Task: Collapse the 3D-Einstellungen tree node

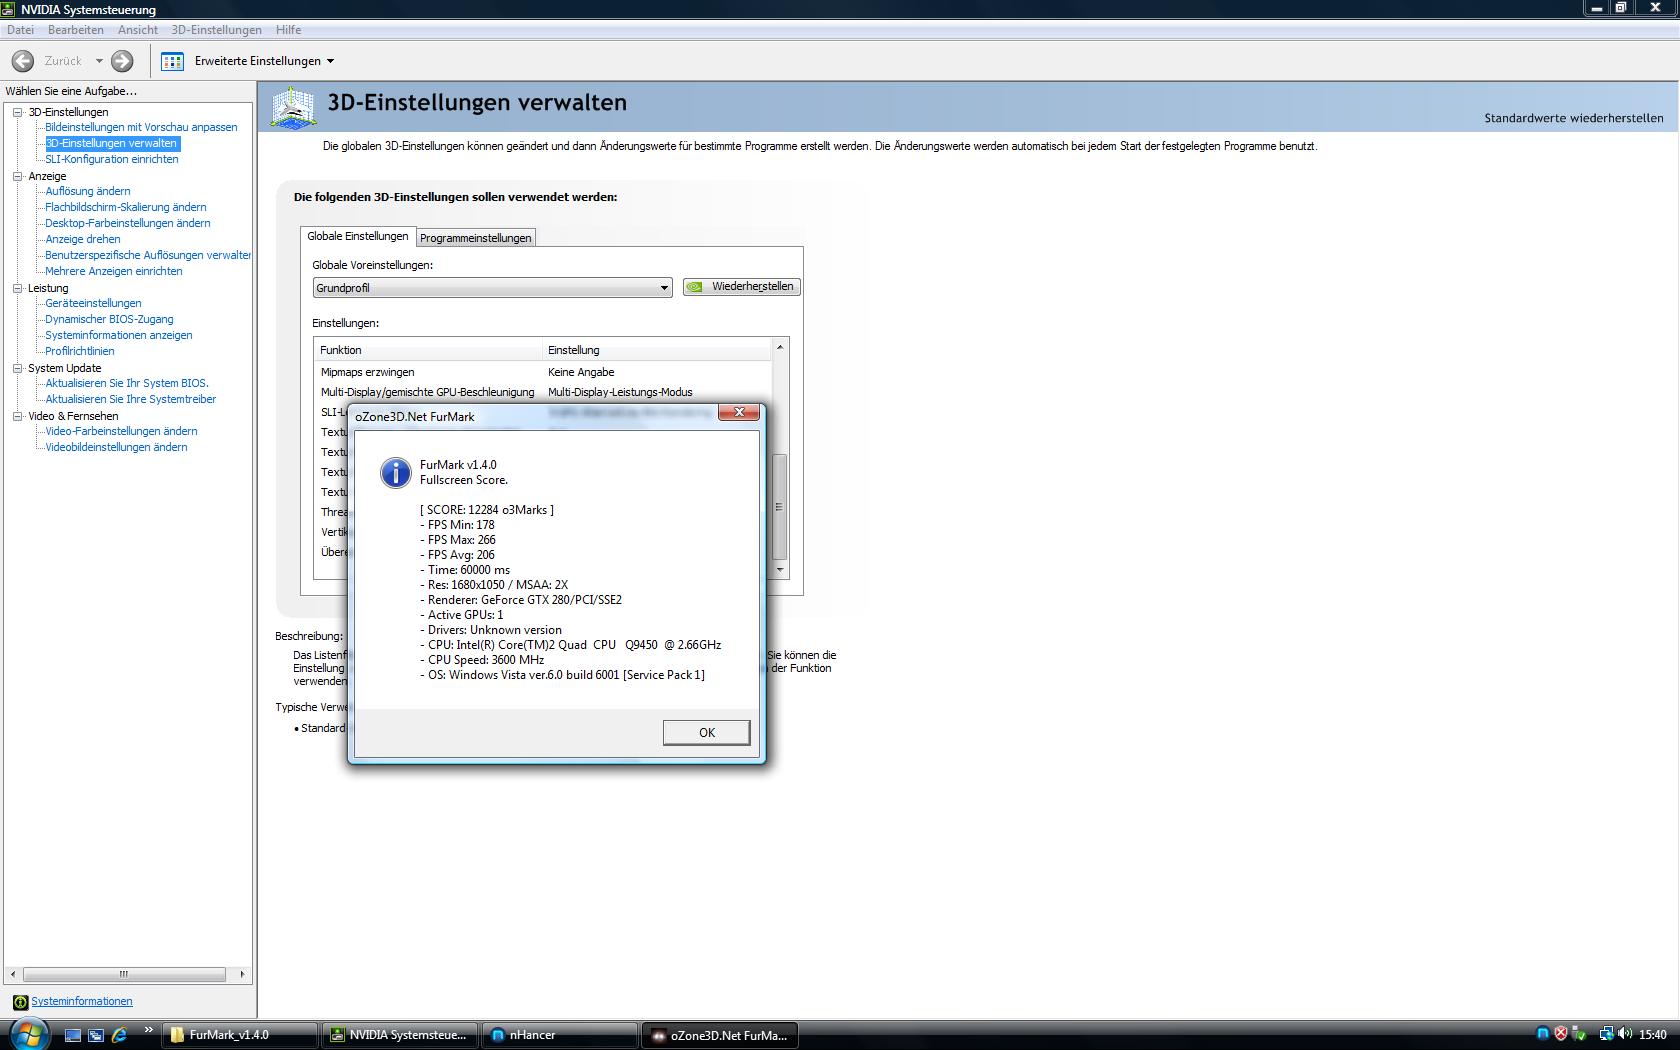Action: (17, 112)
